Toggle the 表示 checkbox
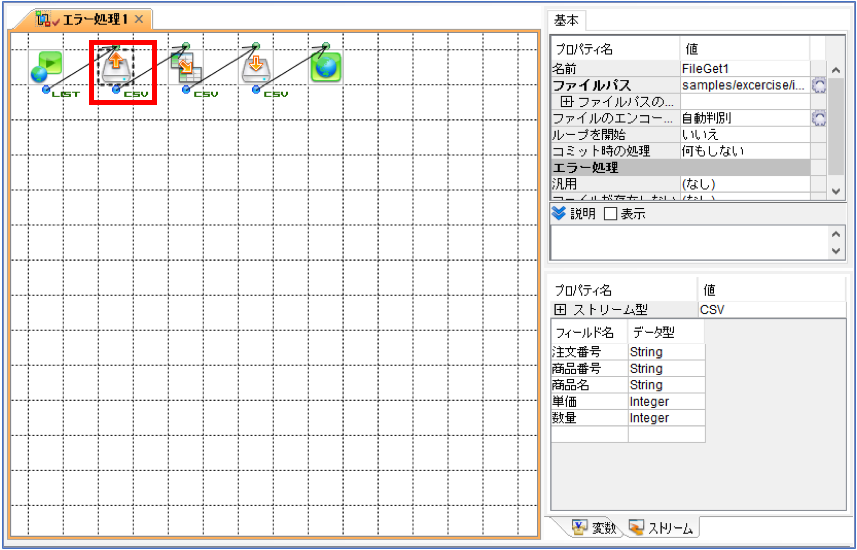This screenshot has height=550, width=857. [611, 214]
